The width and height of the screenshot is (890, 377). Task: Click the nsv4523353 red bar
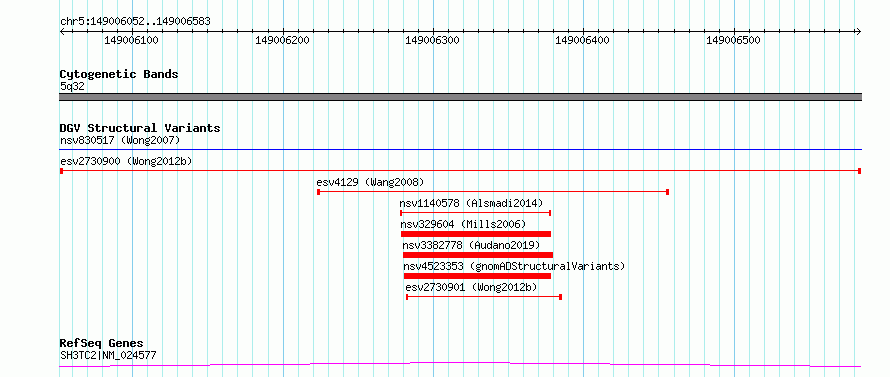click(477, 276)
